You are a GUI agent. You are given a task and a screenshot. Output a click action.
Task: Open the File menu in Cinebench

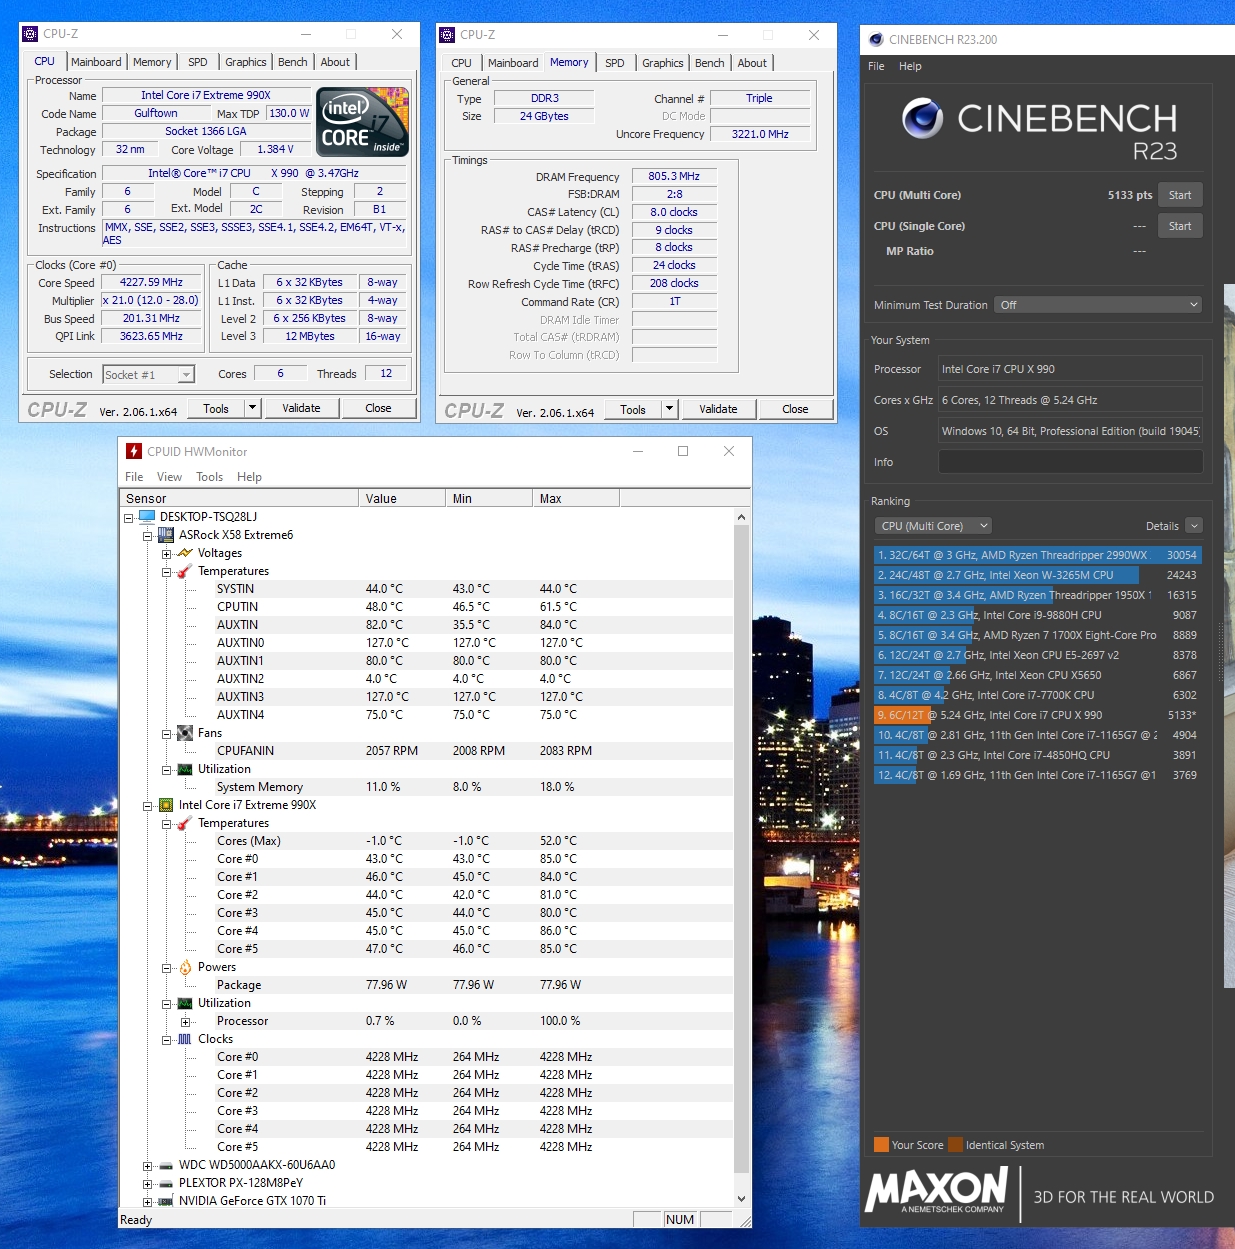tap(876, 66)
